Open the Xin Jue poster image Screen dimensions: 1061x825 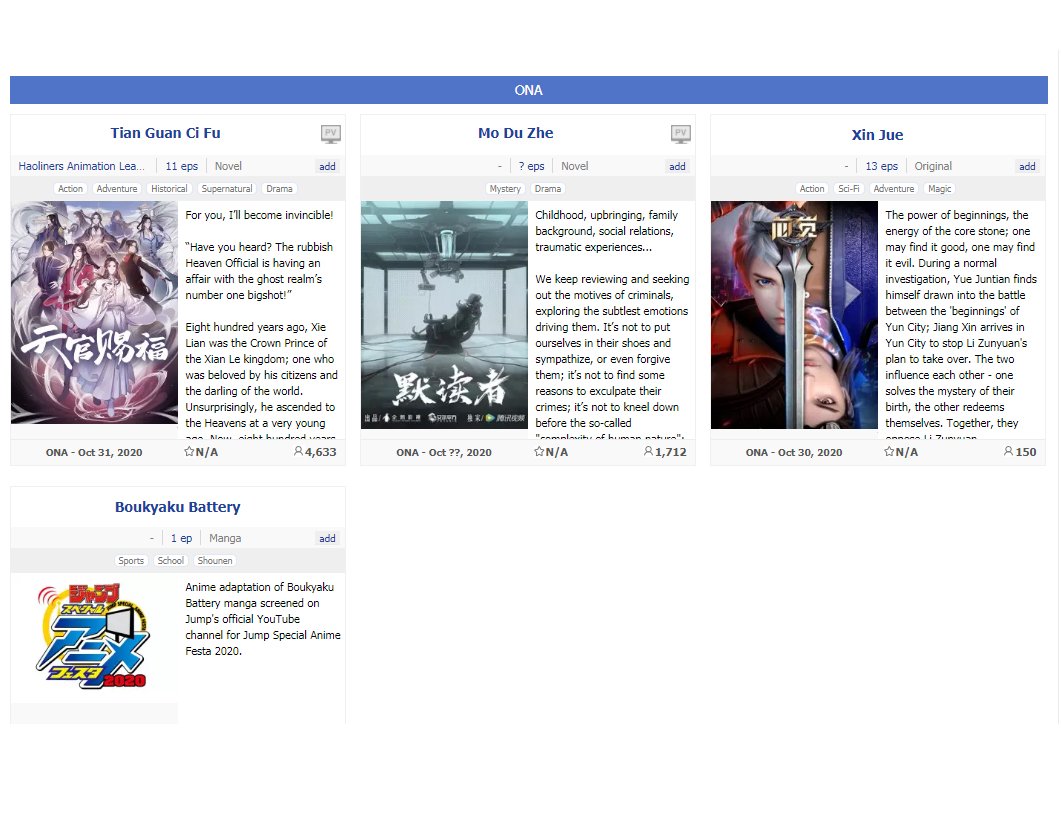[794, 315]
